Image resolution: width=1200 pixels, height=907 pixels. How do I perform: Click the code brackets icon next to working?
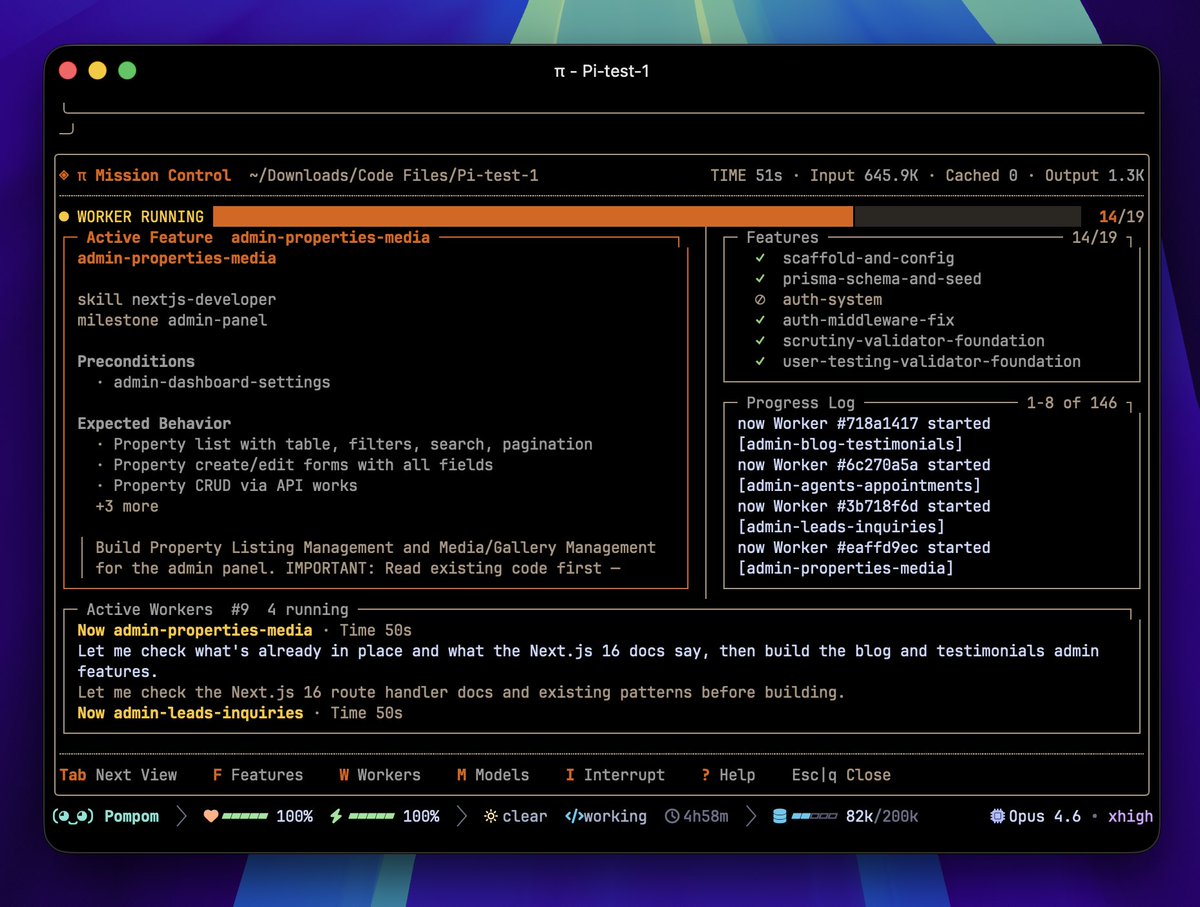574,816
